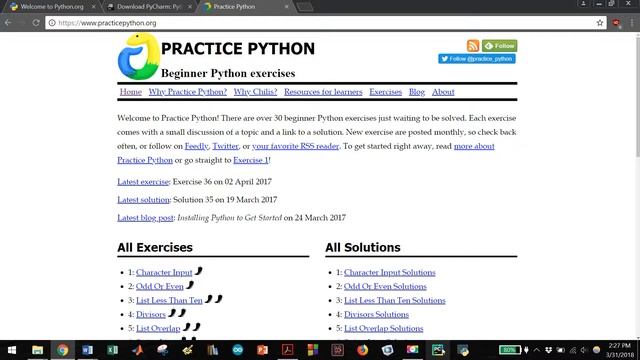Open the Odd Or Even exercise
This screenshot has height=360, width=640.
pyautogui.click(x=160, y=287)
